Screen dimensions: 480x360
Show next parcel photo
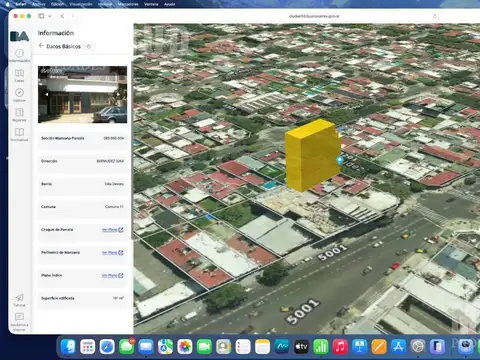point(118,94)
